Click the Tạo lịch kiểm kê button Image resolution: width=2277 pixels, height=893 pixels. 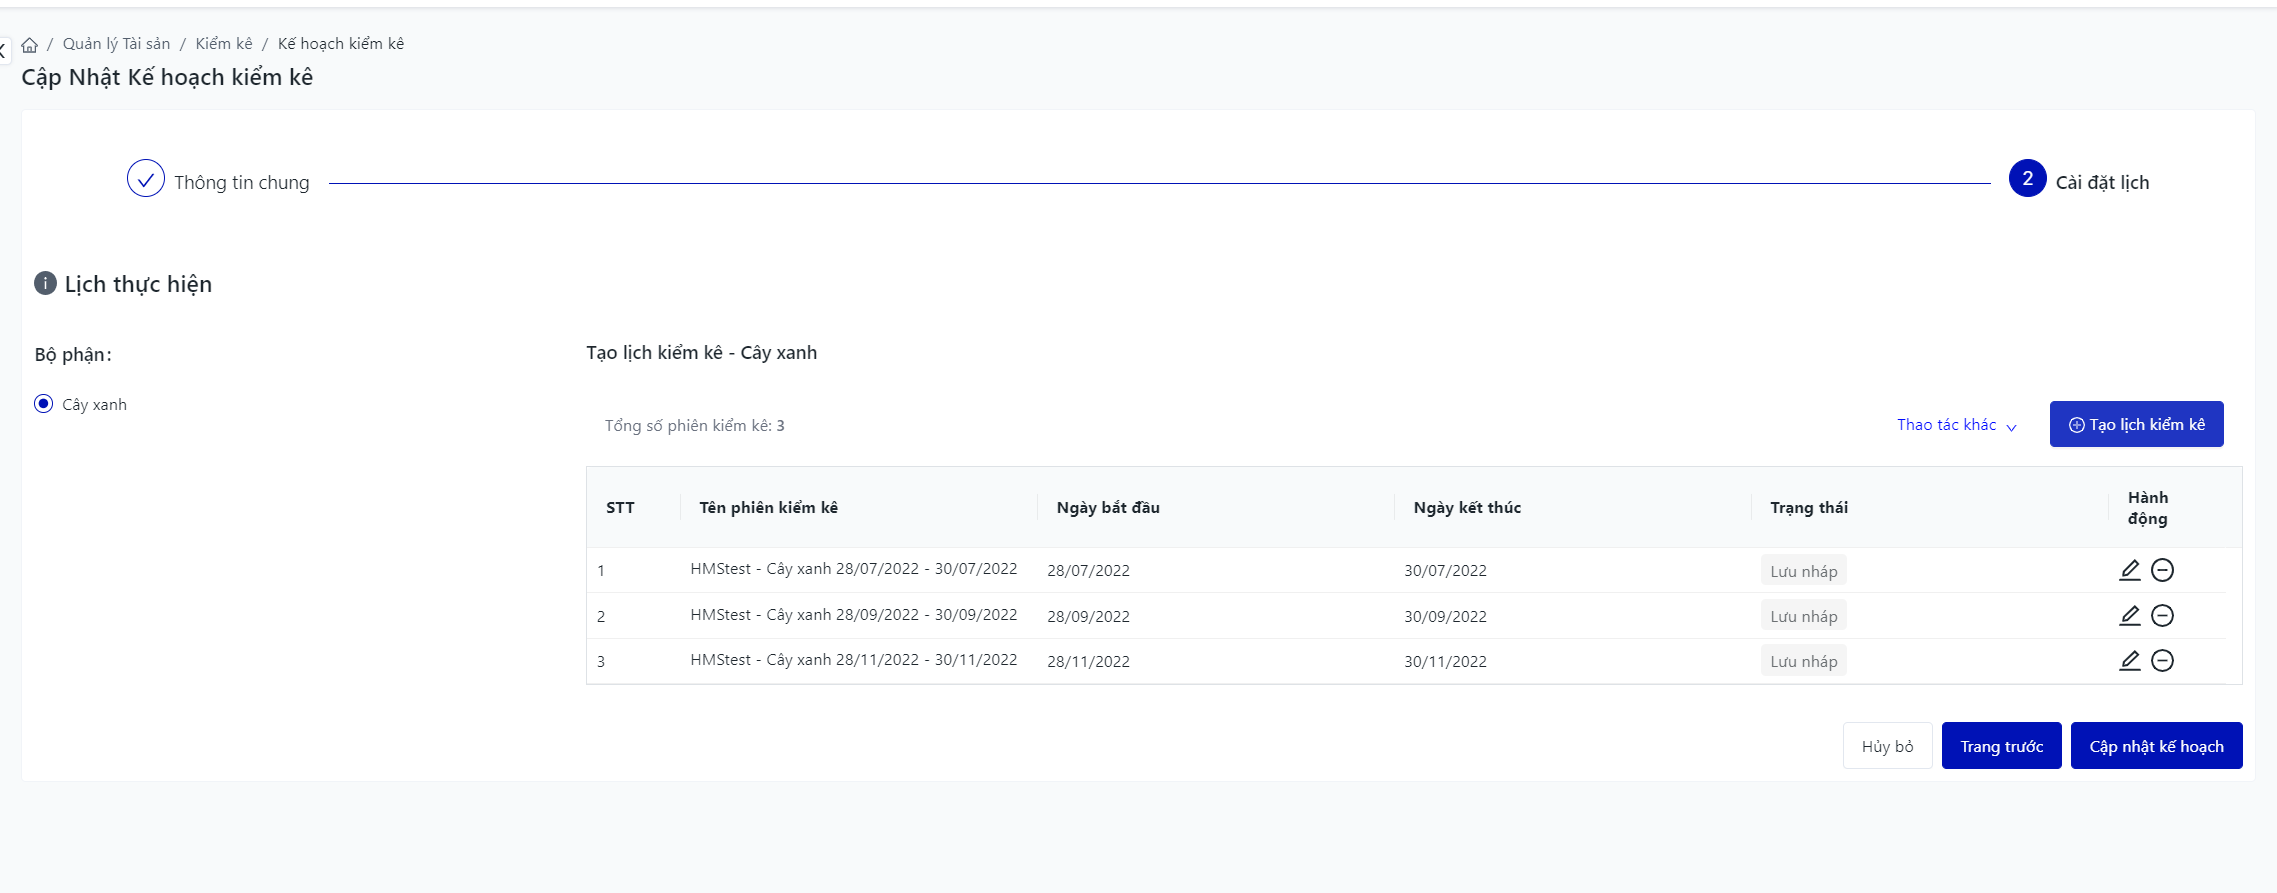pos(2136,425)
